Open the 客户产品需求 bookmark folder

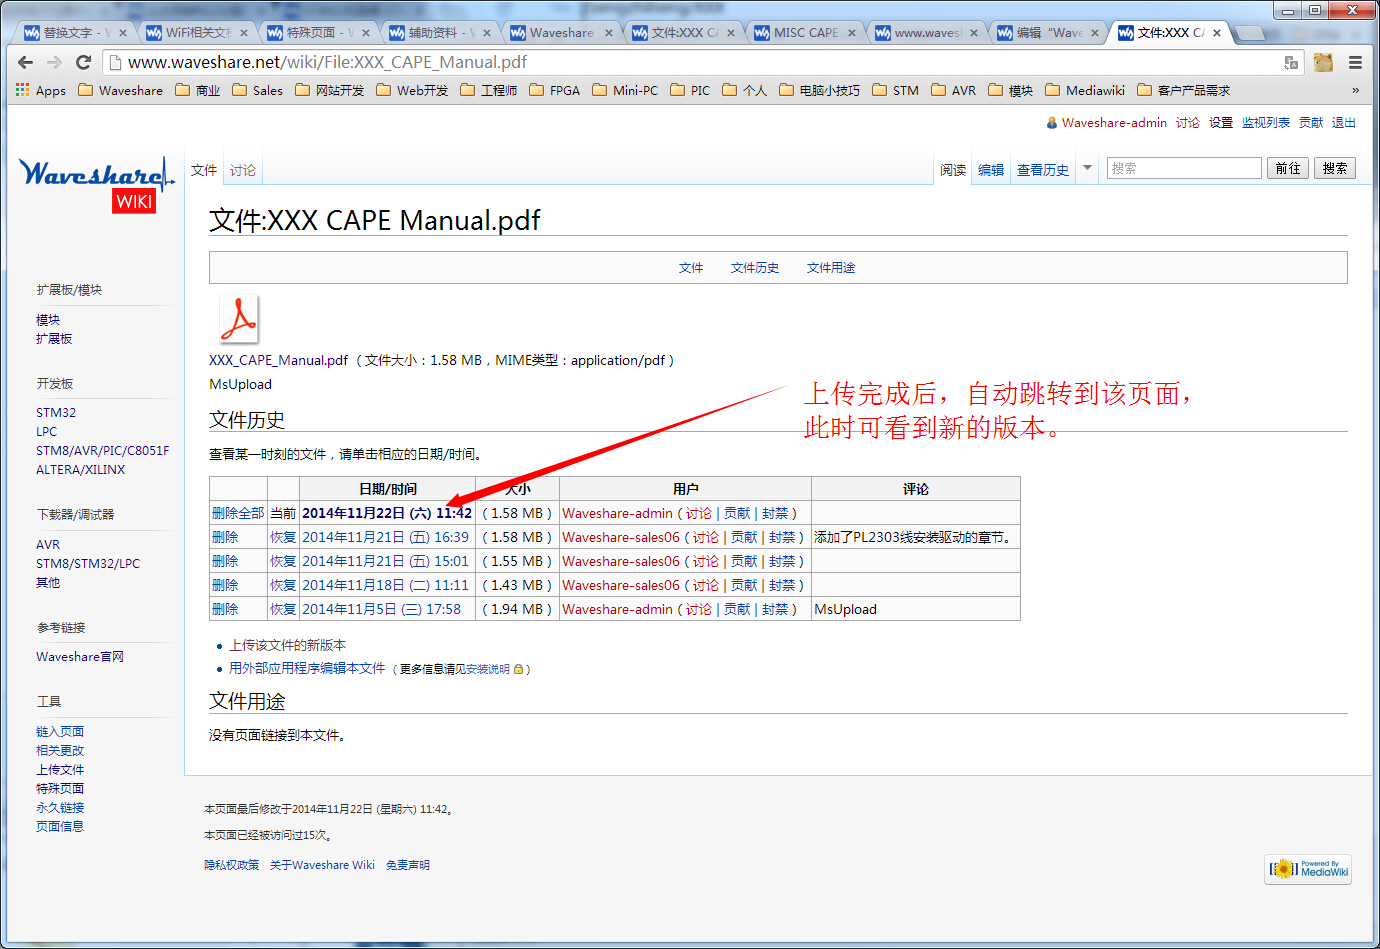click(1184, 90)
